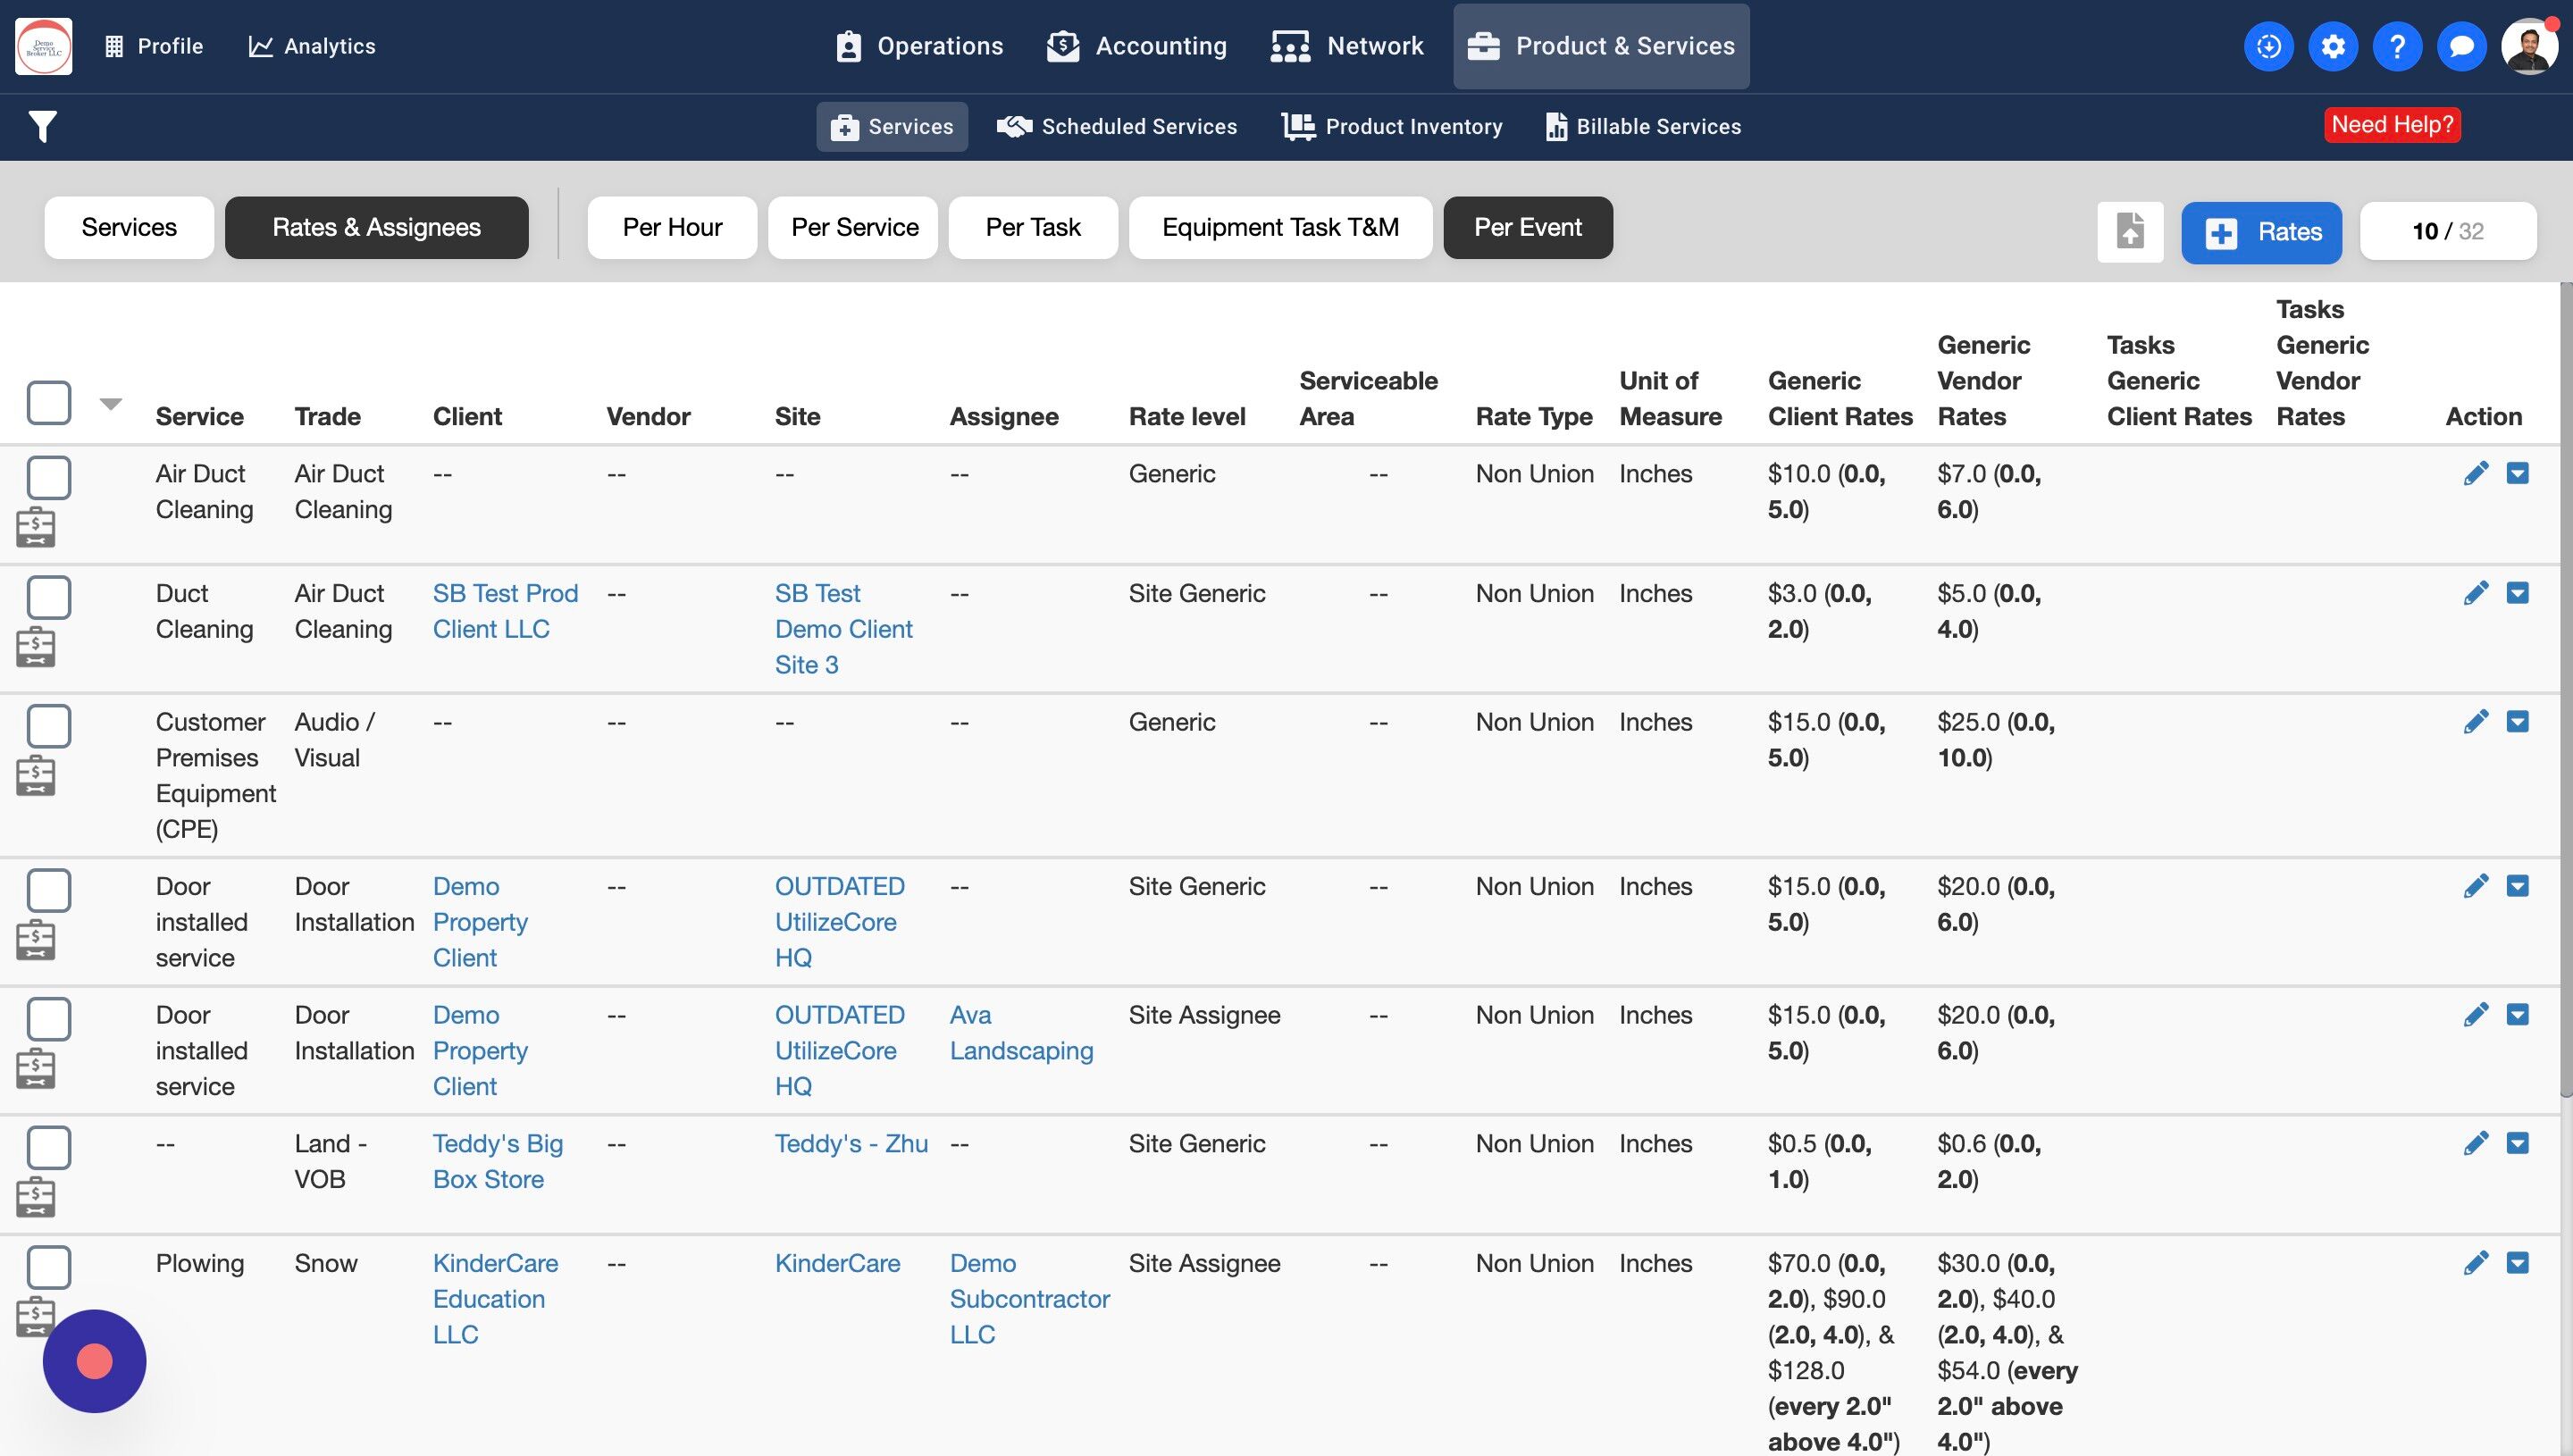The width and height of the screenshot is (2573, 1456).
Task: Open action dropdown for Land - VOB row
Action: click(2517, 1143)
